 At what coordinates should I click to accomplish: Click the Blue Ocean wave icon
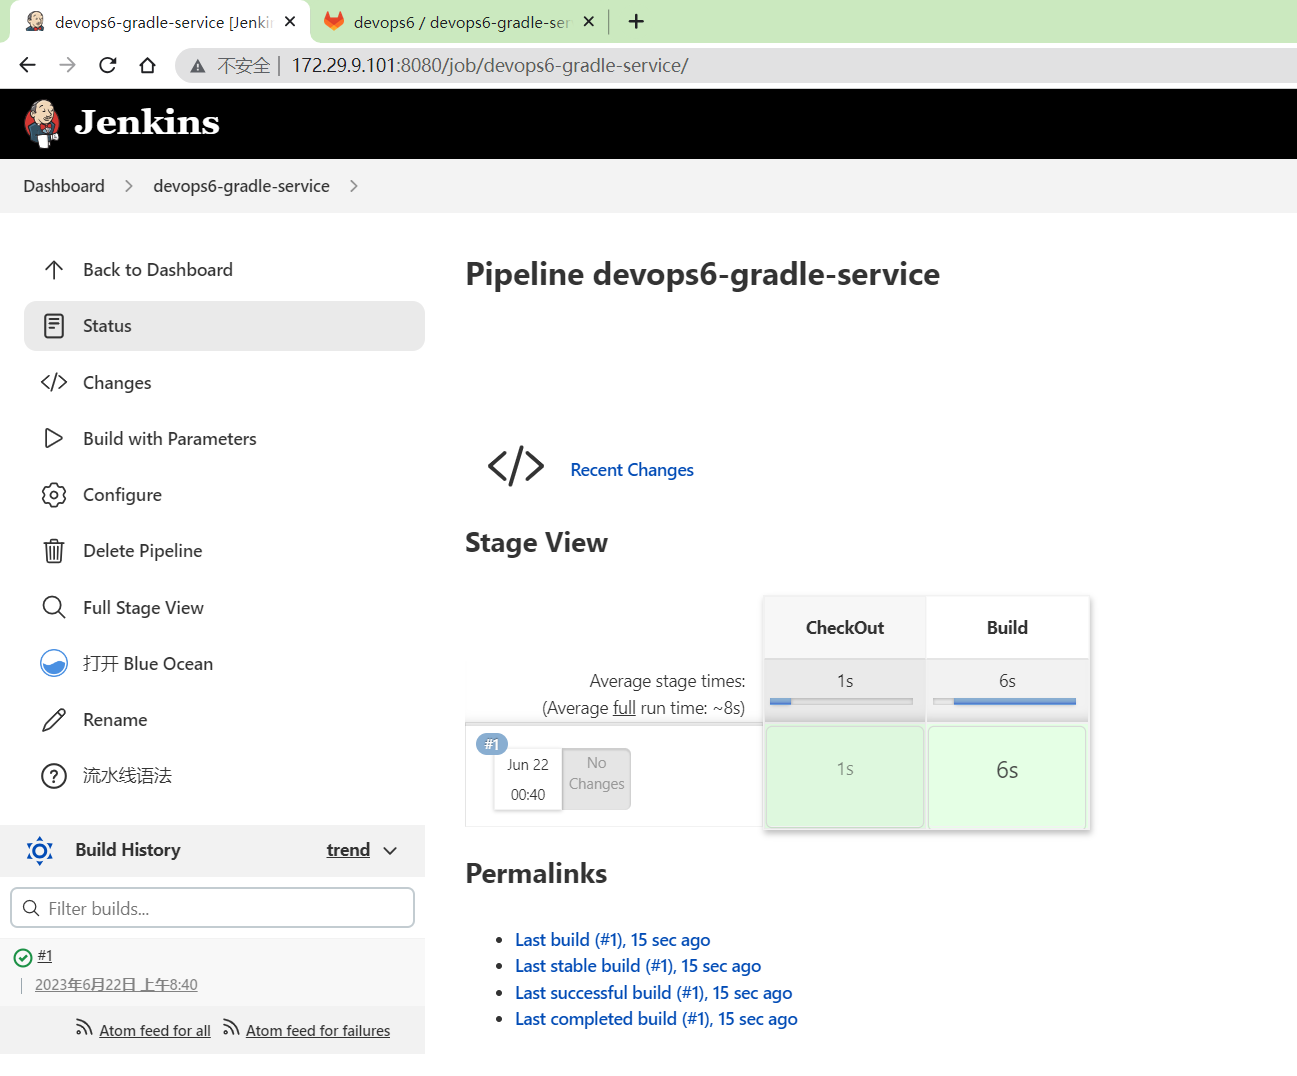[x=54, y=663]
